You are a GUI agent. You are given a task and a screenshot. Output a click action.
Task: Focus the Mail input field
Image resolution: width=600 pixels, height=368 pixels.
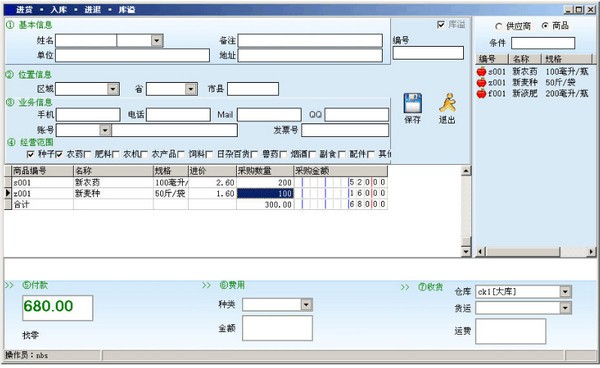point(269,115)
